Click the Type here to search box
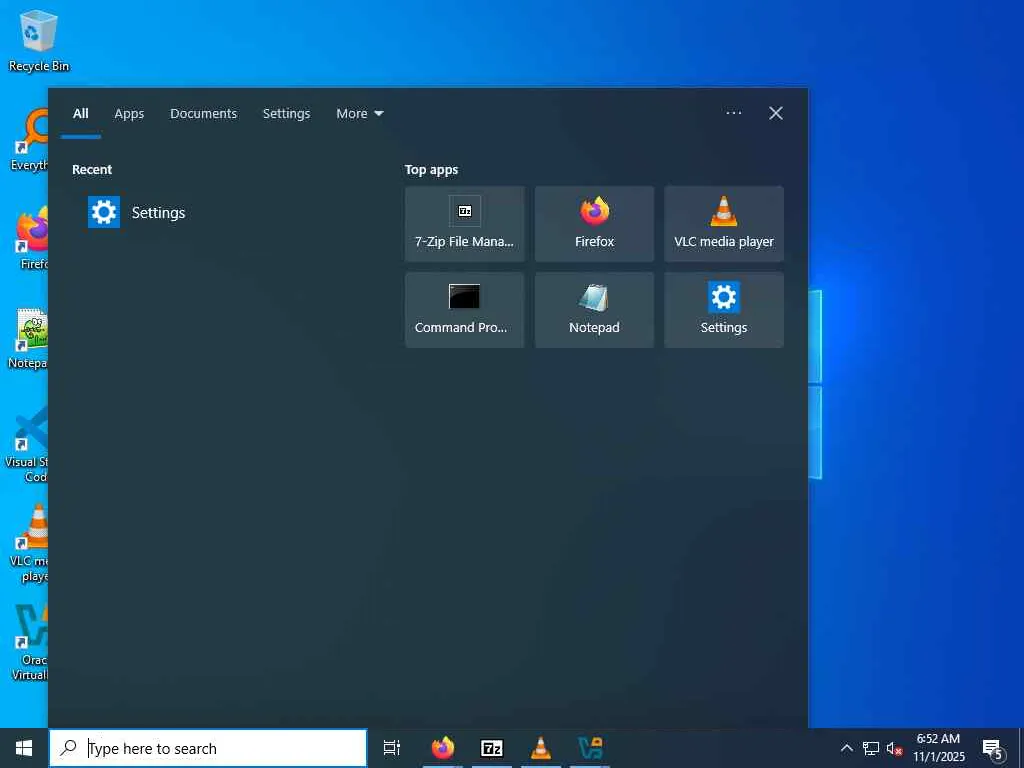The width and height of the screenshot is (1024, 768). click(x=208, y=748)
